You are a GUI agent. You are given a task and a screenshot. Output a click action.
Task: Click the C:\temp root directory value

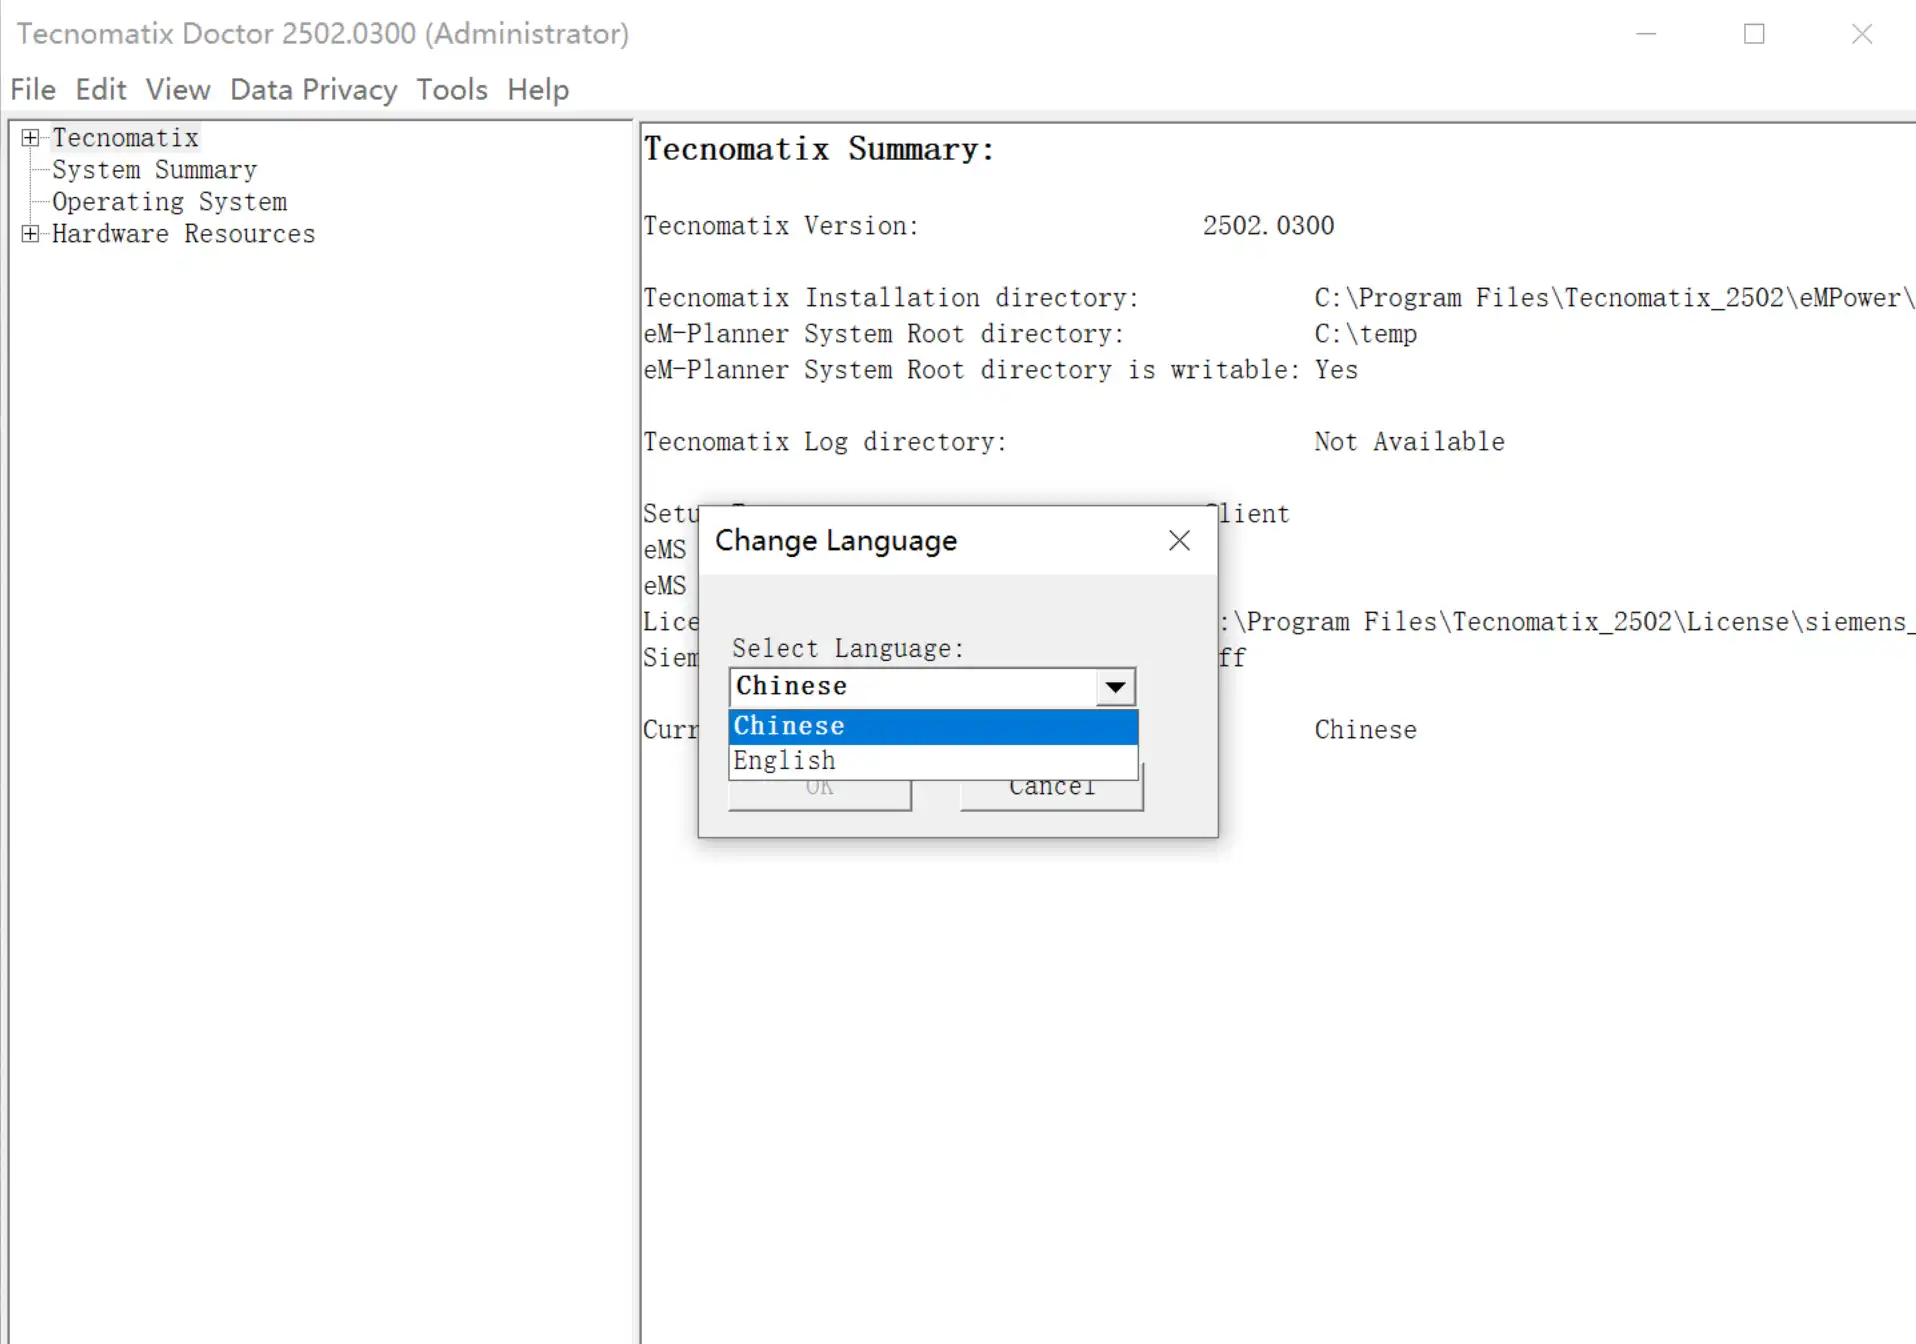(1365, 334)
